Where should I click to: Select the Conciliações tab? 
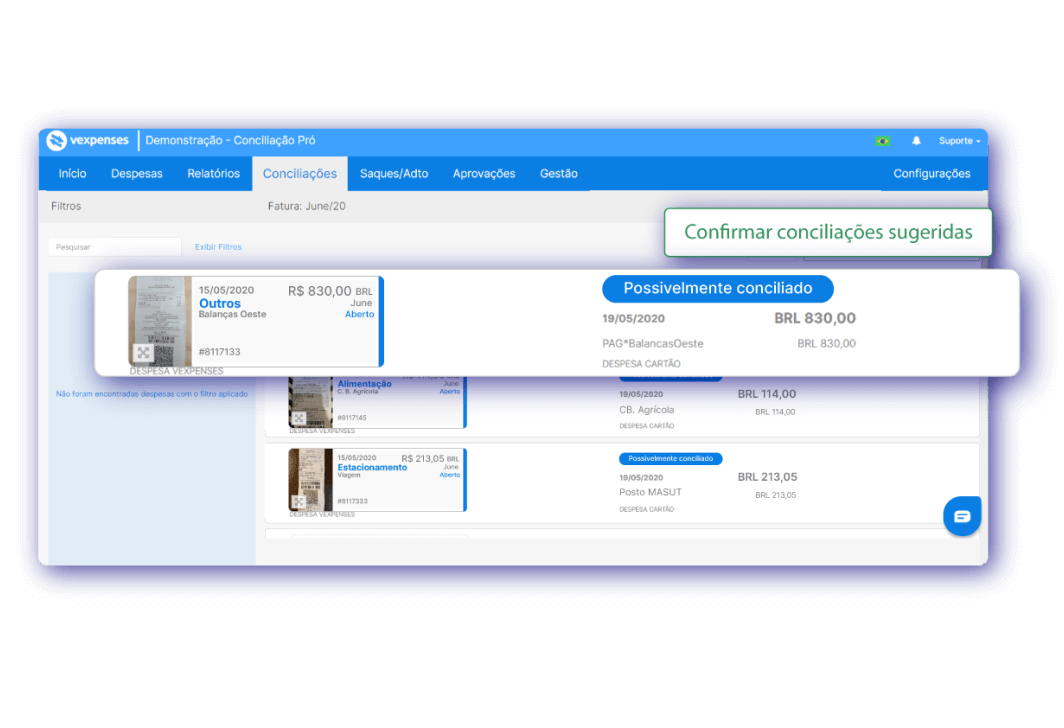[300, 174]
